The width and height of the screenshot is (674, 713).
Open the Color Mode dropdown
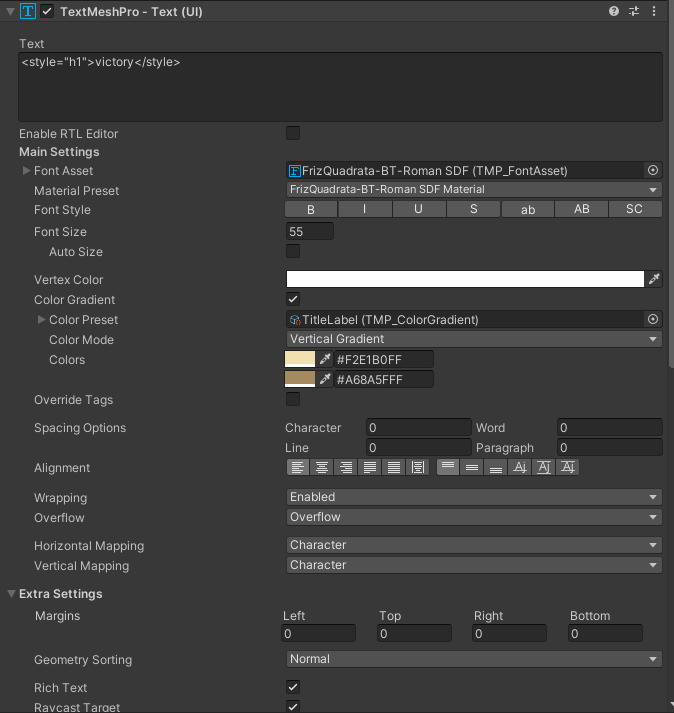coord(474,339)
